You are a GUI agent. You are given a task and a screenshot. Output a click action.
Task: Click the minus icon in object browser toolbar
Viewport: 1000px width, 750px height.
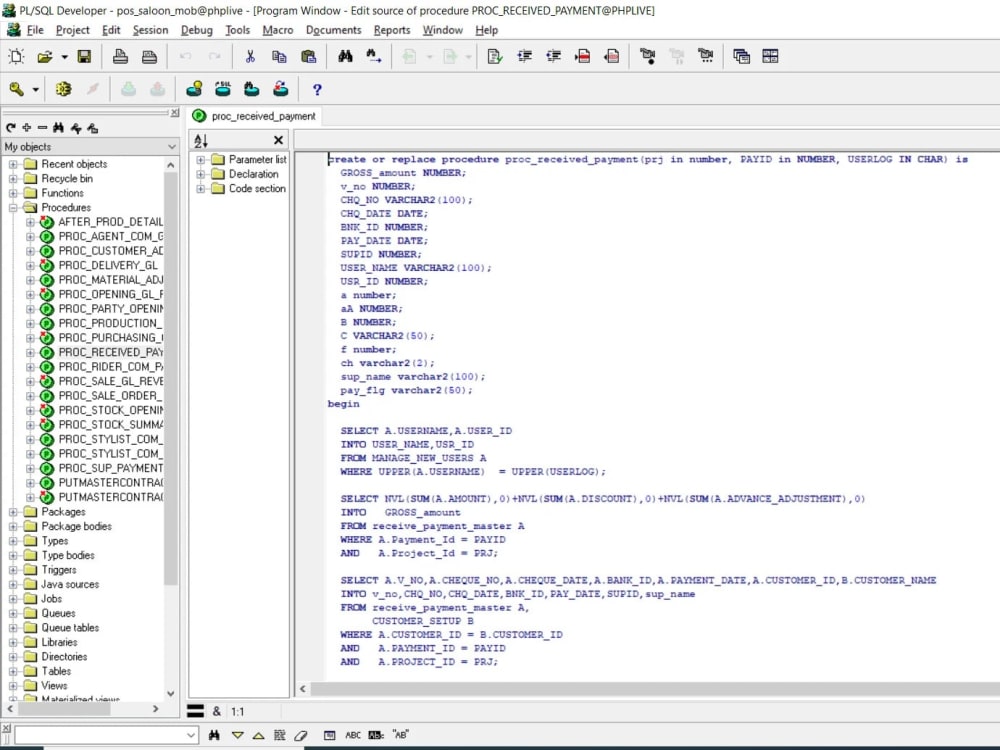42,128
